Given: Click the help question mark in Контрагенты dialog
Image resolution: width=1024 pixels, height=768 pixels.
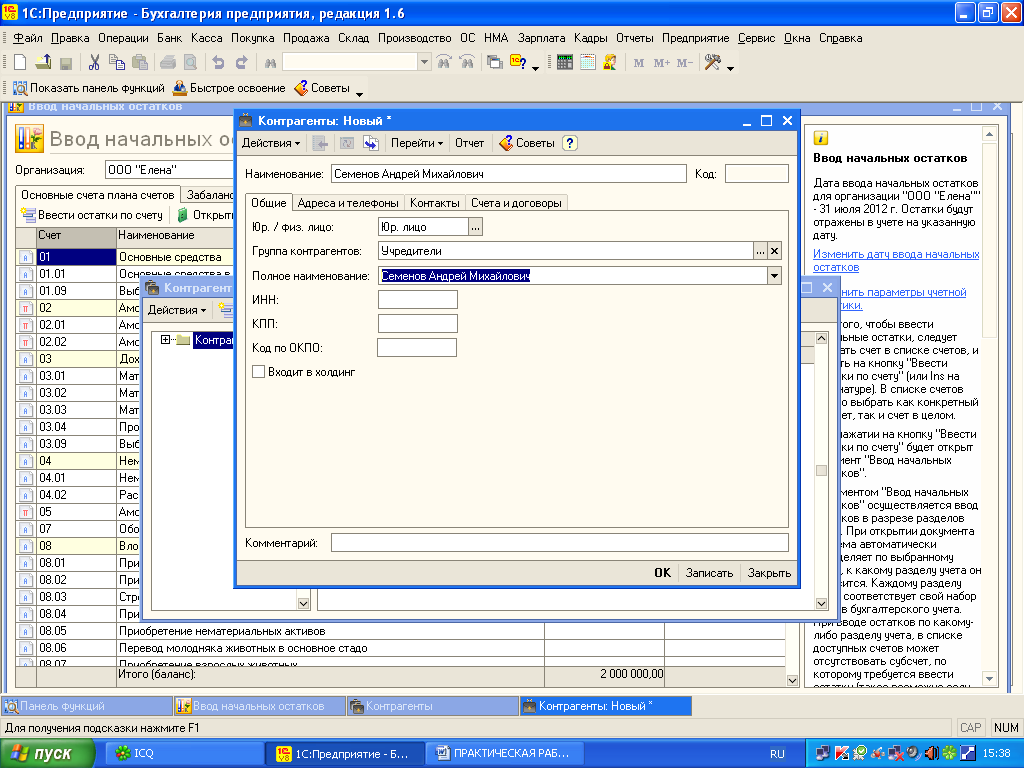Looking at the screenshot, I should pyautogui.click(x=569, y=143).
